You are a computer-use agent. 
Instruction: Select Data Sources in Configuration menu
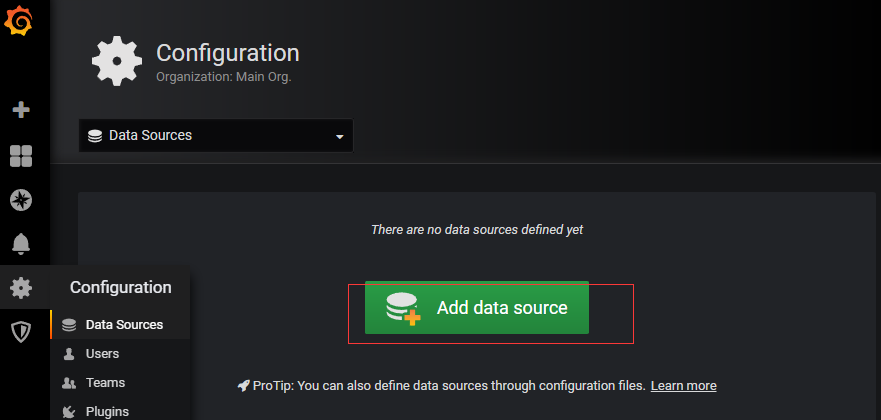pyautogui.click(x=124, y=324)
